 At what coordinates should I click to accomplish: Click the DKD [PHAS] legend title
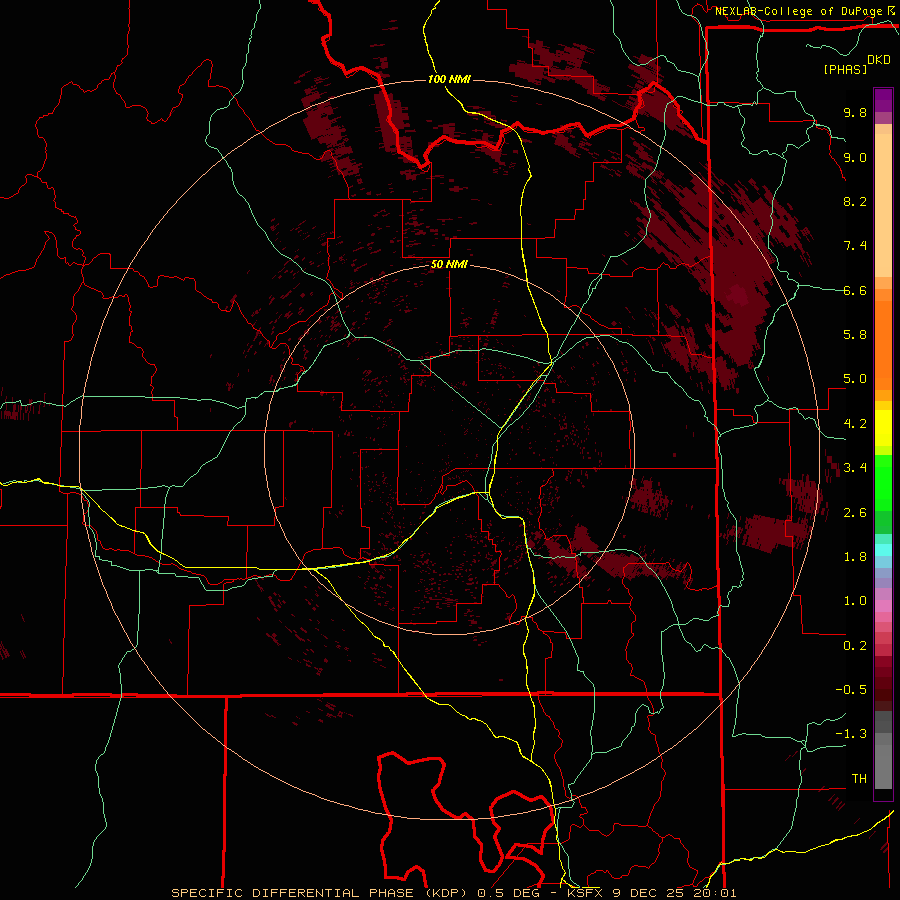(x=857, y=64)
